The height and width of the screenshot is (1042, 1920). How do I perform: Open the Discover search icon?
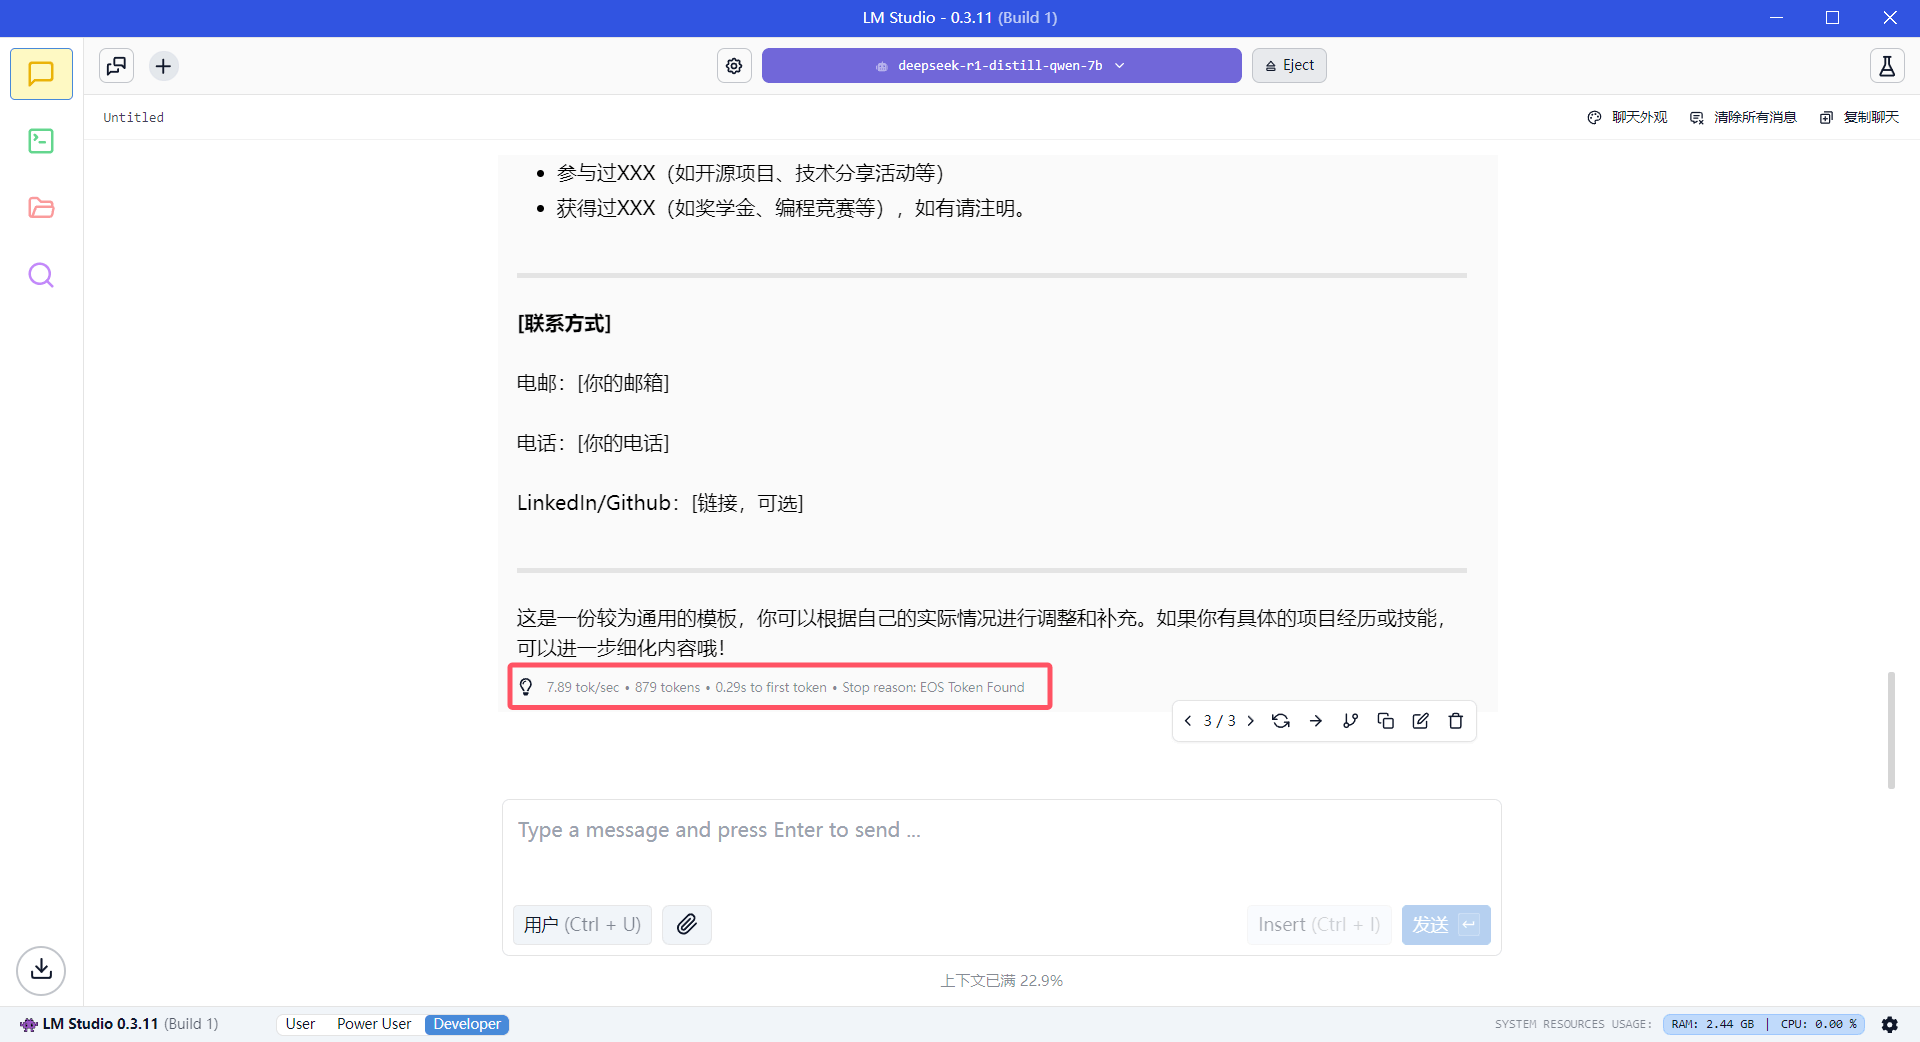click(41, 275)
